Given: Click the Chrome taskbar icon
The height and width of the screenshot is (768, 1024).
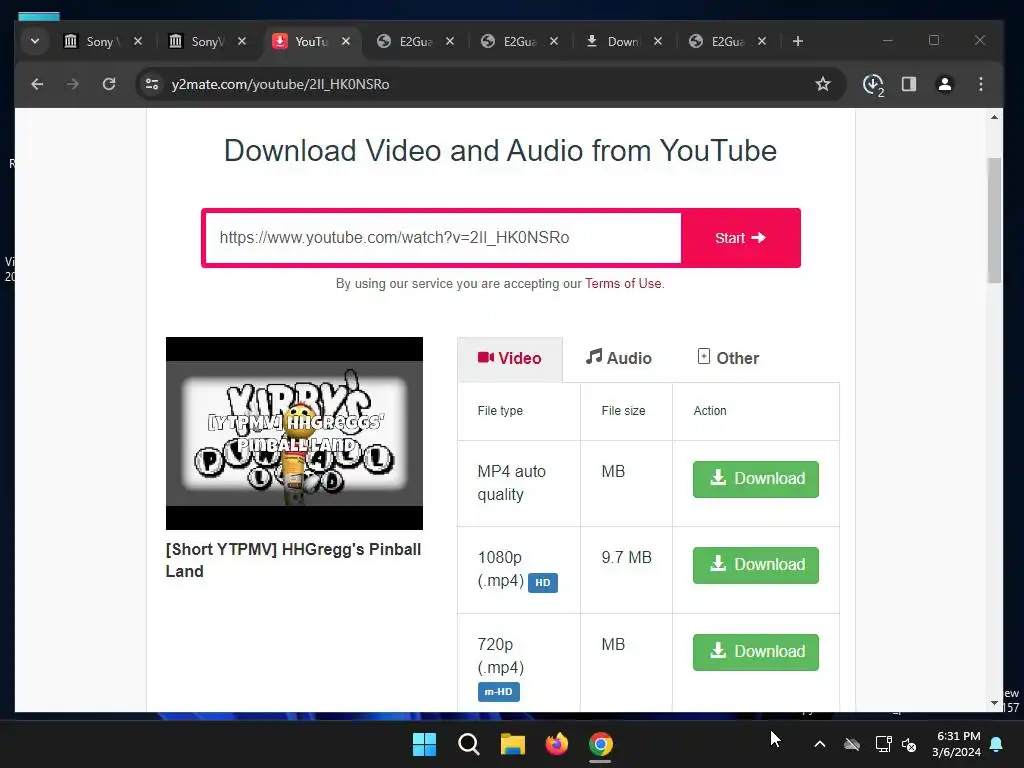Looking at the screenshot, I should (601, 744).
